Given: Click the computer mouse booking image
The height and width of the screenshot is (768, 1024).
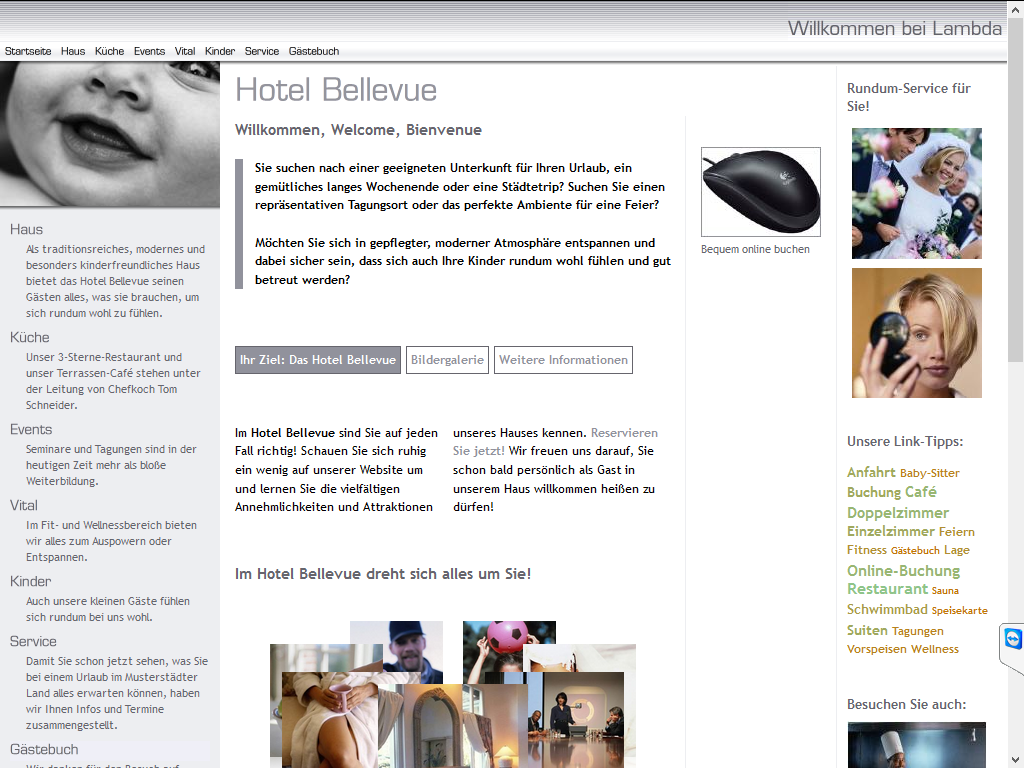Looking at the screenshot, I should tap(761, 192).
